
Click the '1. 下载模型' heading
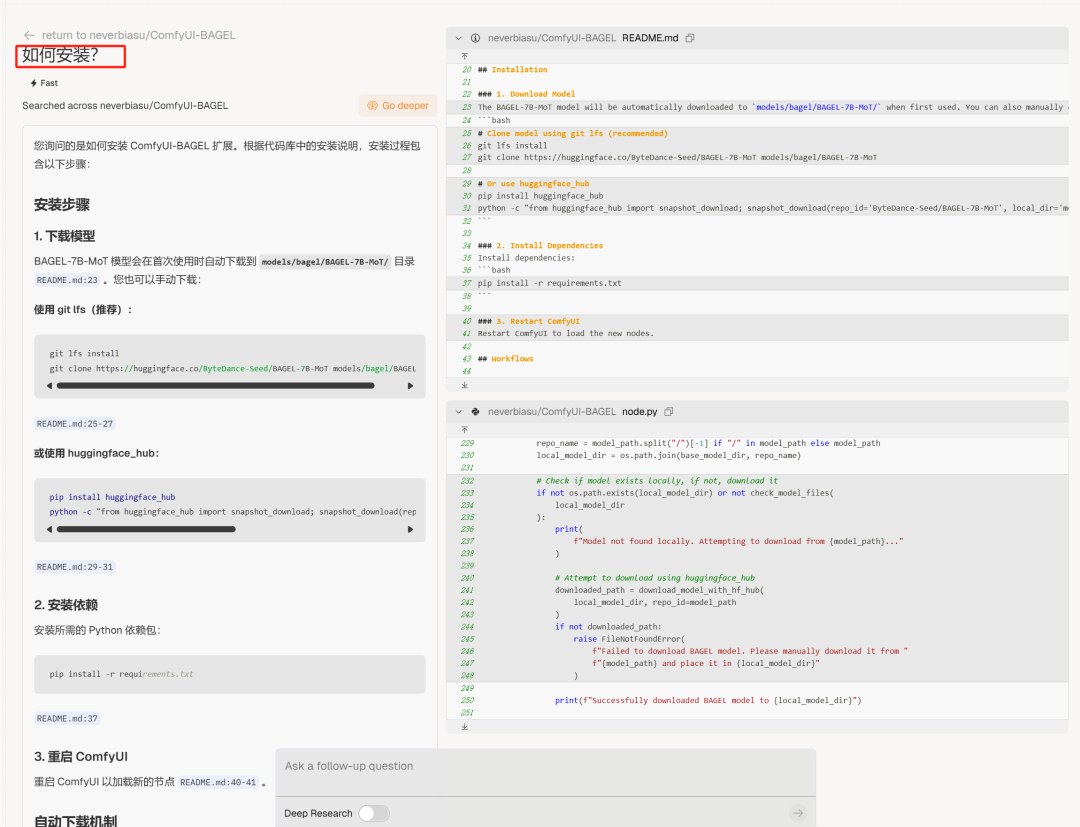coord(65,236)
